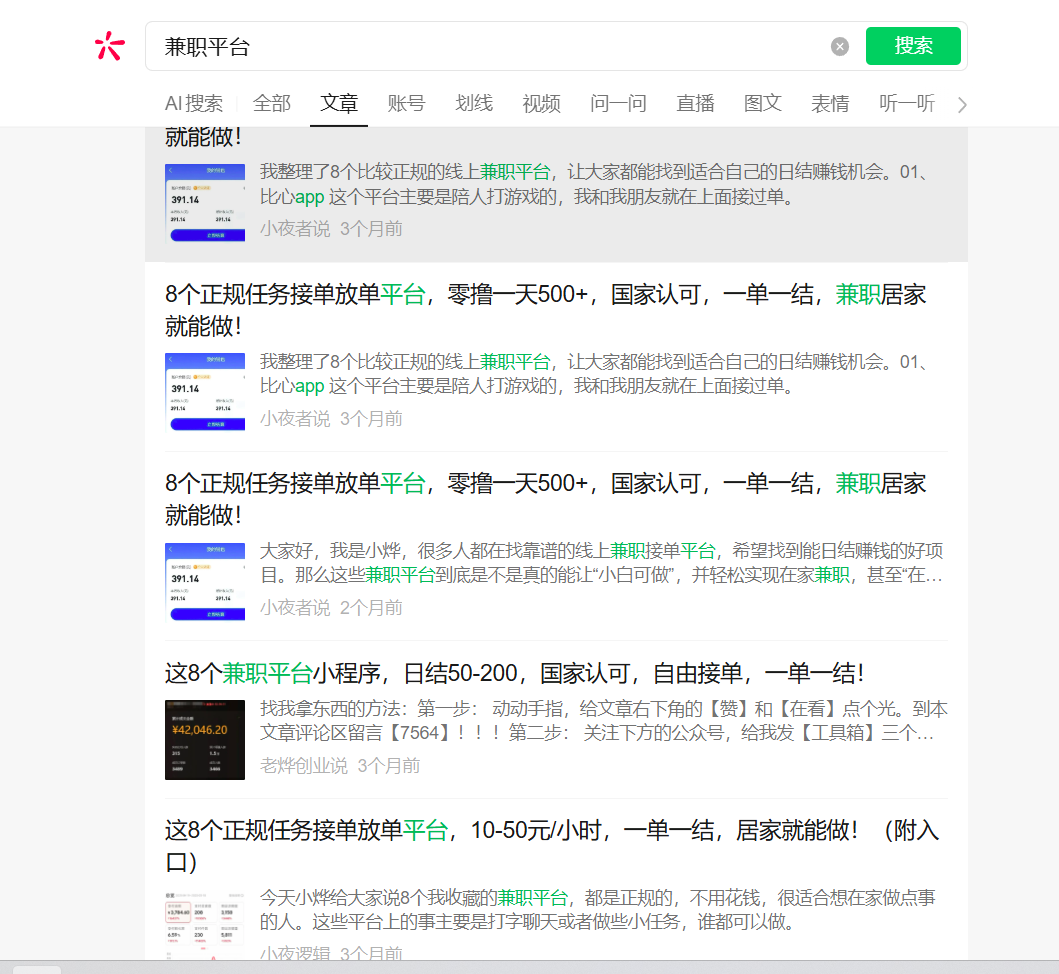Switch to the 直播 tab
1059x974 pixels.
(696, 103)
